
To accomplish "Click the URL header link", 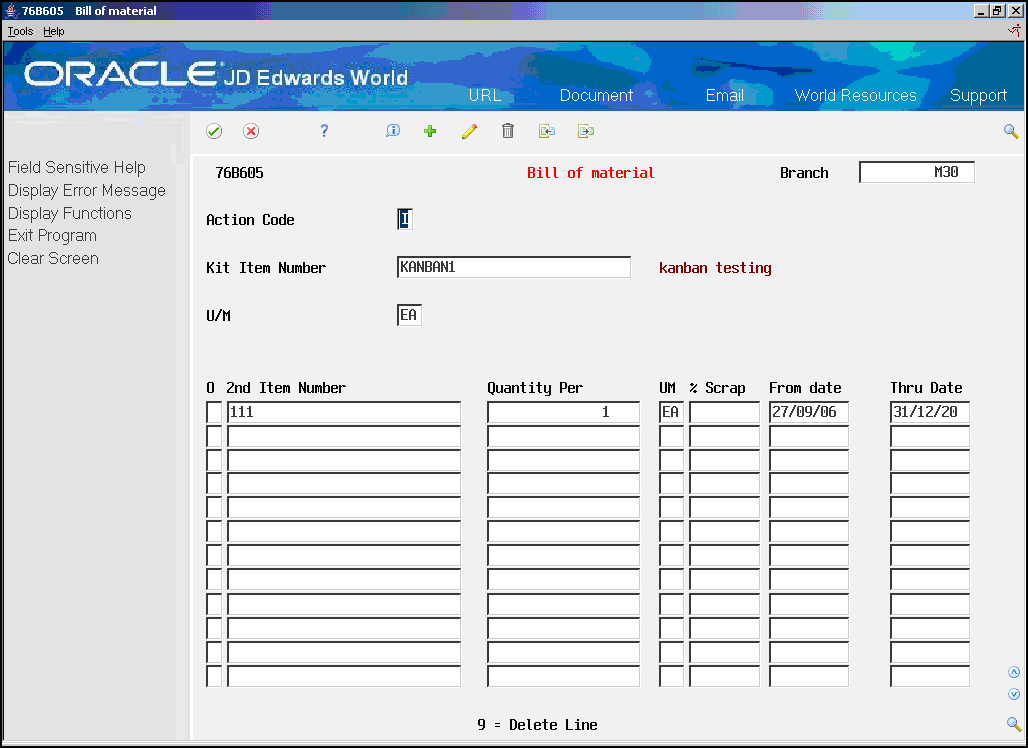I will 484,95.
